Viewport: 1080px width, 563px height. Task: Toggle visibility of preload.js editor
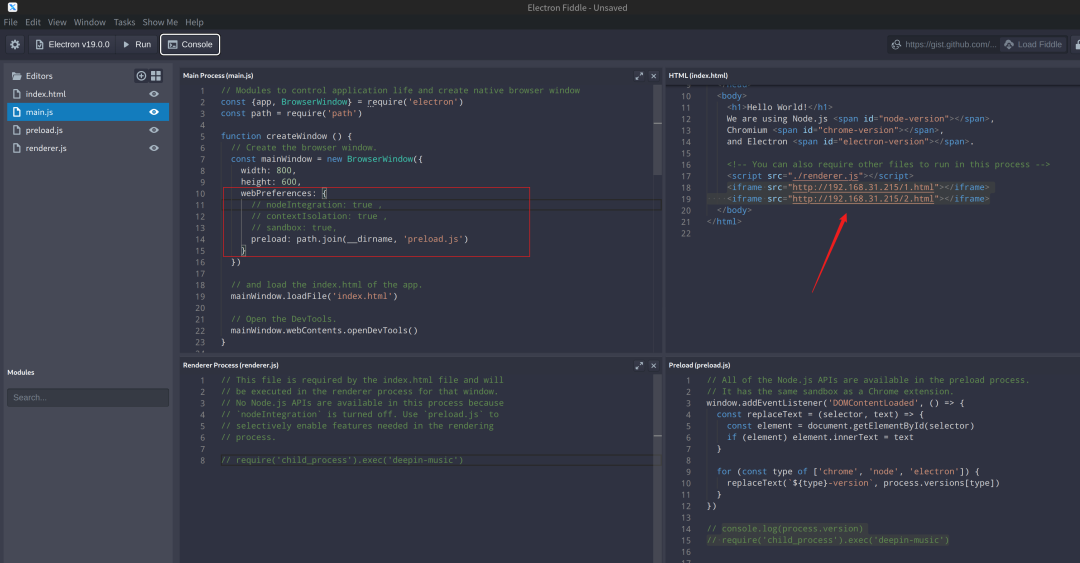point(154,130)
